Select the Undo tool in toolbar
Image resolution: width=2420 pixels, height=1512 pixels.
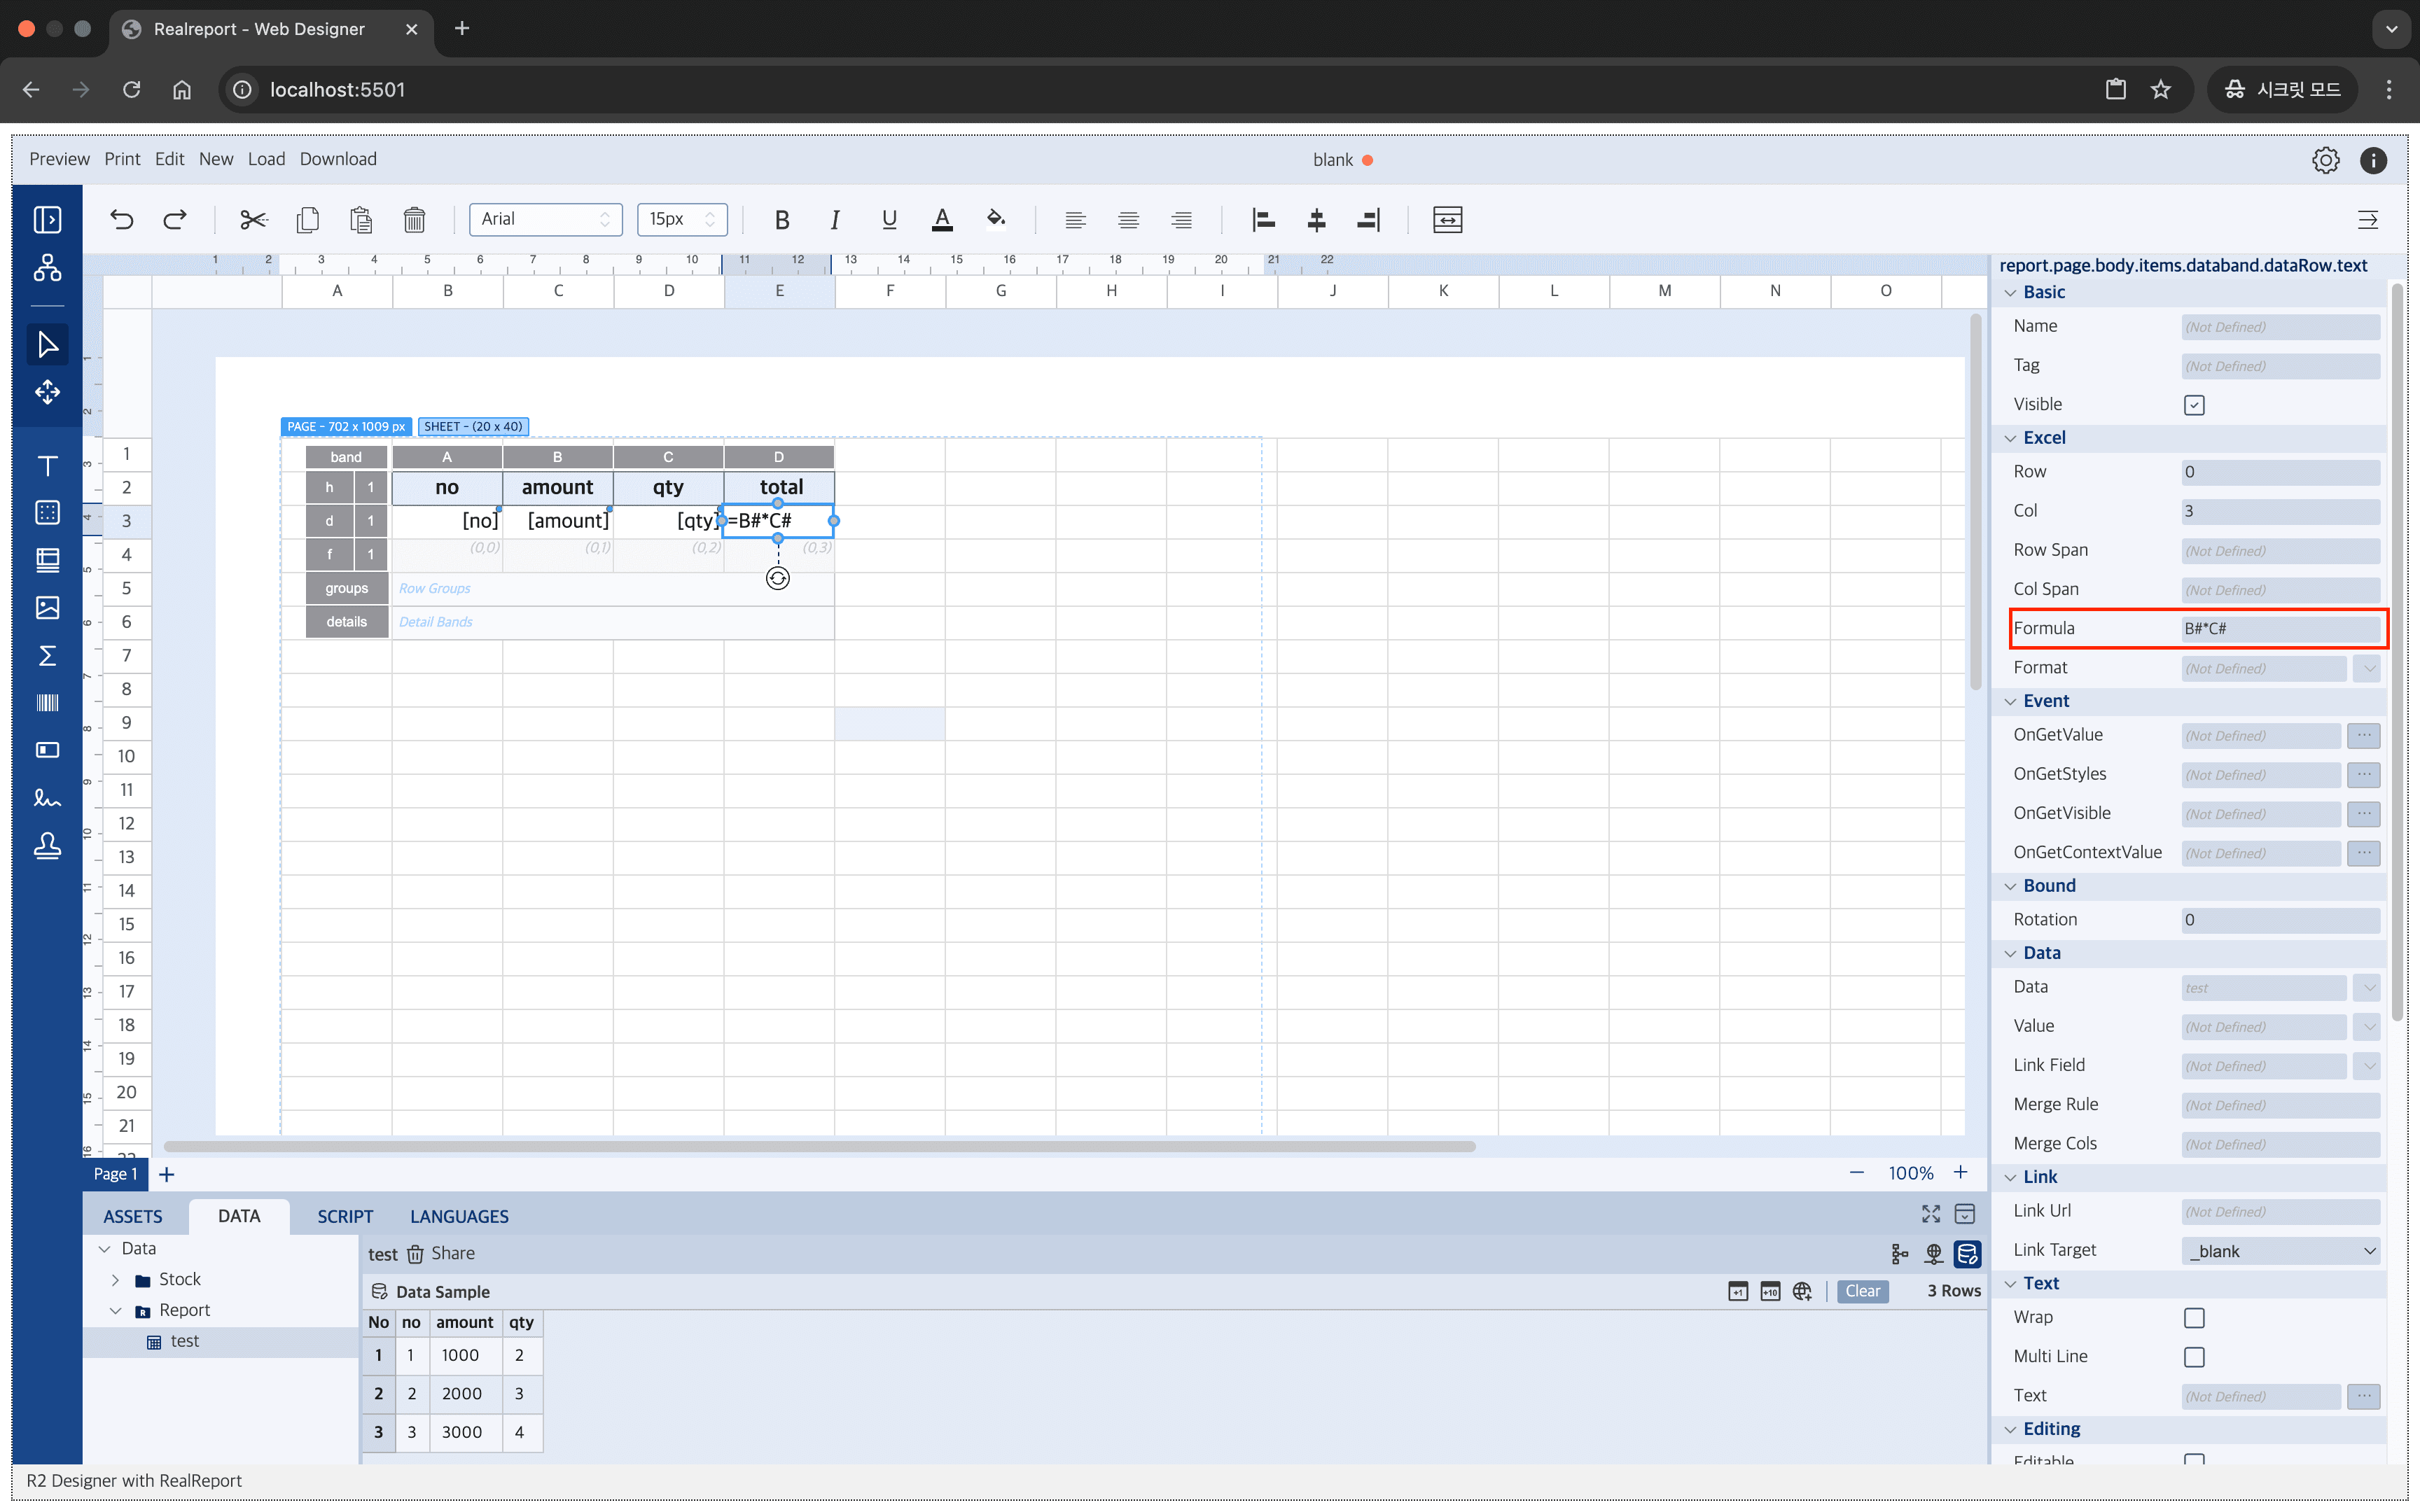120,218
